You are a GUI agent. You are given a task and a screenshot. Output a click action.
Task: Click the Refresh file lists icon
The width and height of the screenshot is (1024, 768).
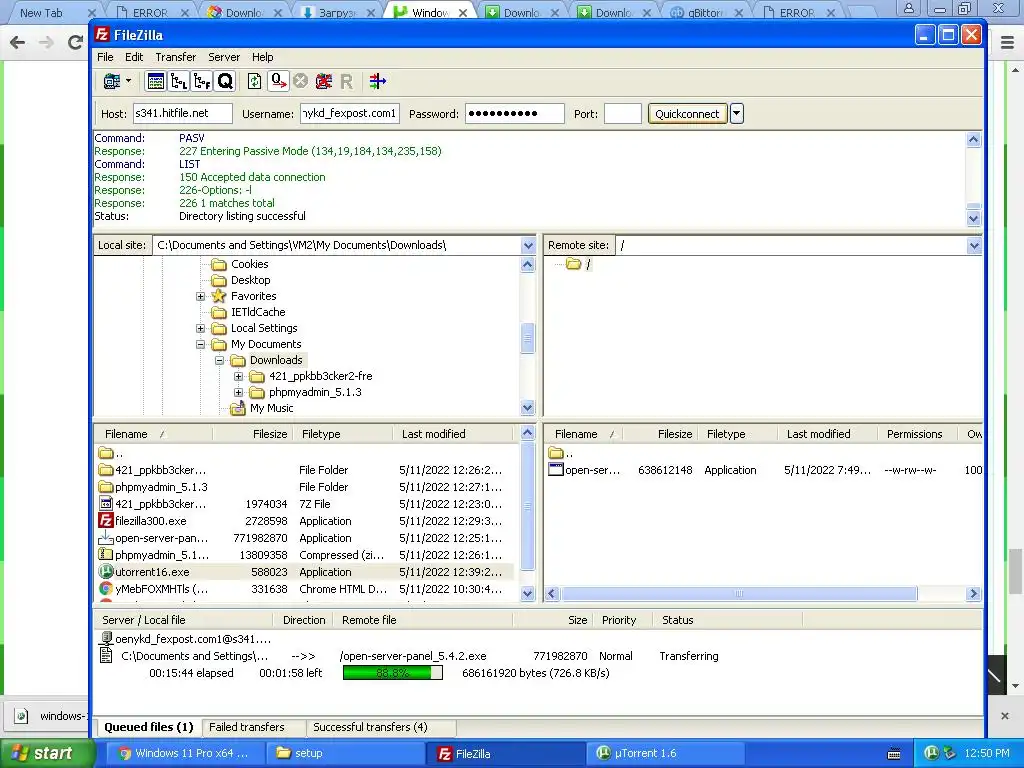tap(254, 81)
